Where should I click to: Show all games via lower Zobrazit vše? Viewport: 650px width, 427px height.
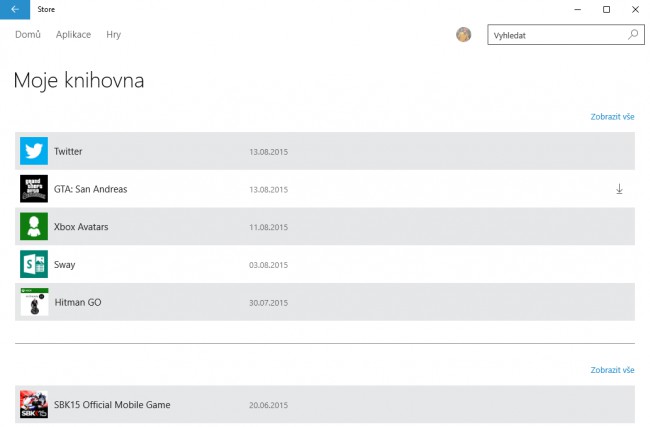click(612, 370)
